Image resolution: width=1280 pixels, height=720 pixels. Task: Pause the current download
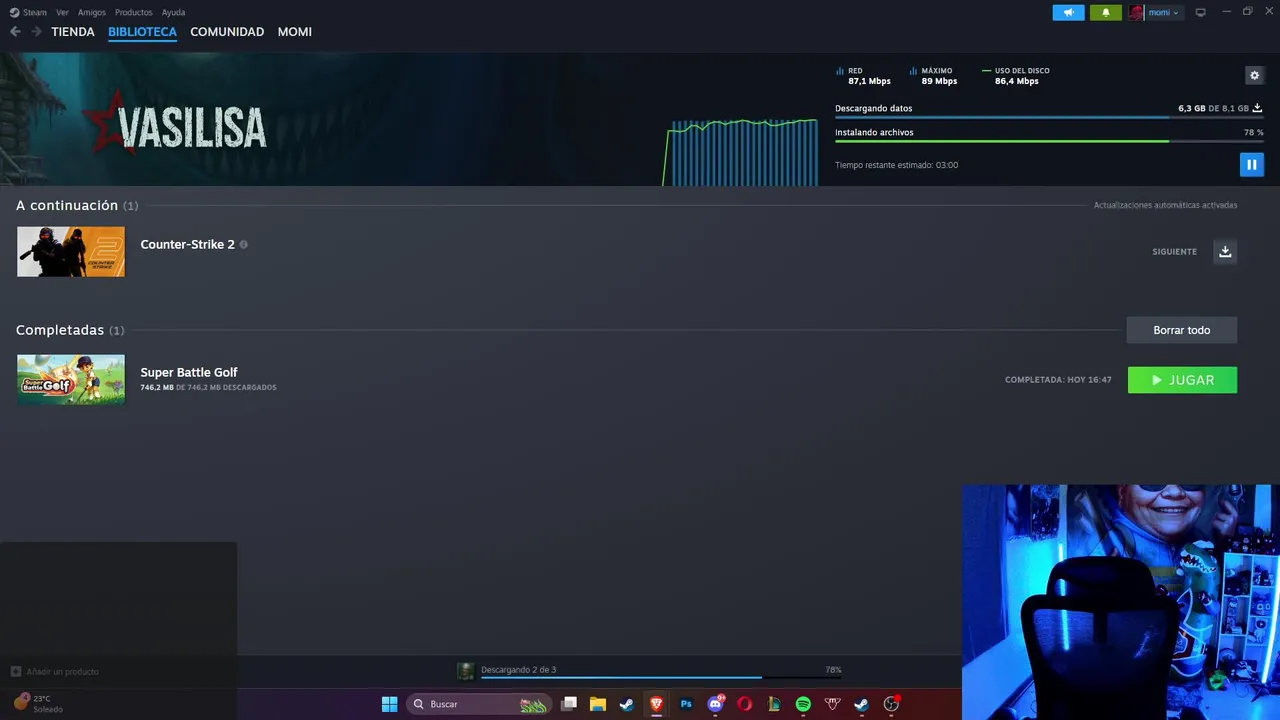click(1251, 164)
